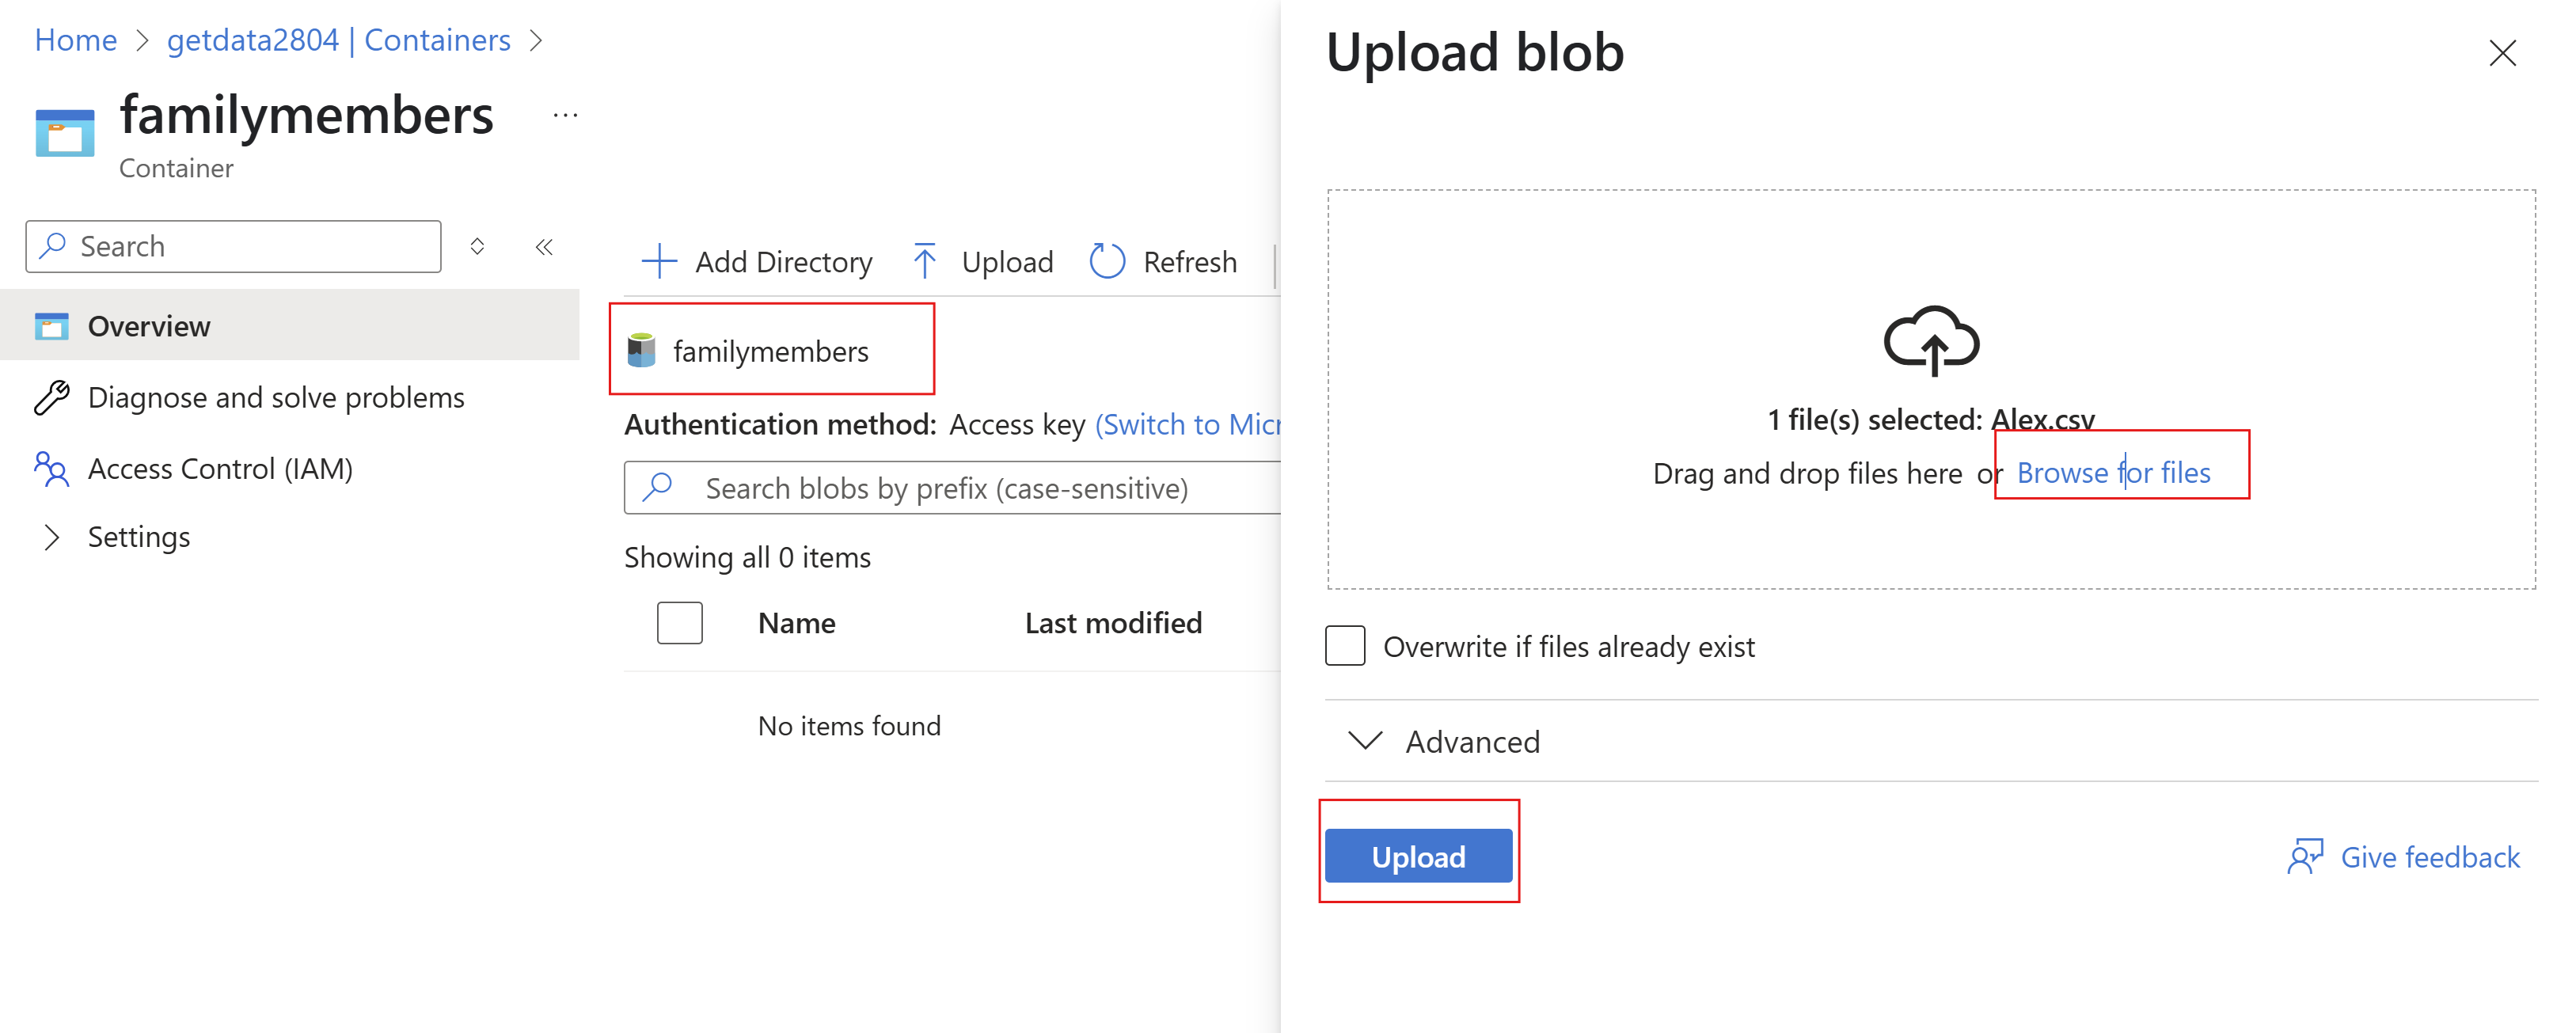The height and width of the screenshot is (1033, 2576).
Task: Open Diagnose and solve problems
Action: (276, 398)
